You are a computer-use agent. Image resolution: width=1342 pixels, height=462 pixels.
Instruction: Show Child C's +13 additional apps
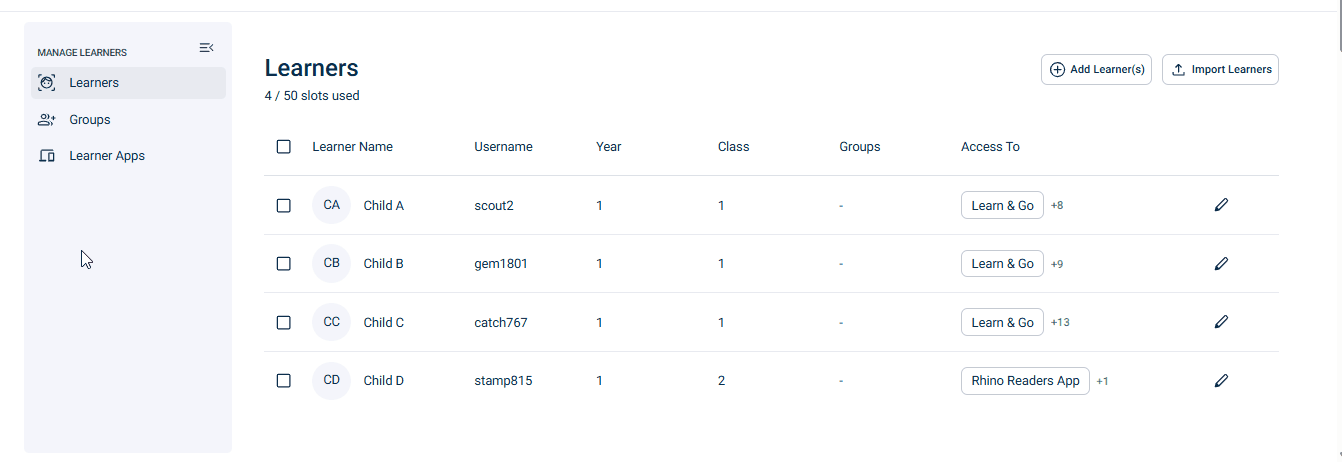[x=1060, y=323]
